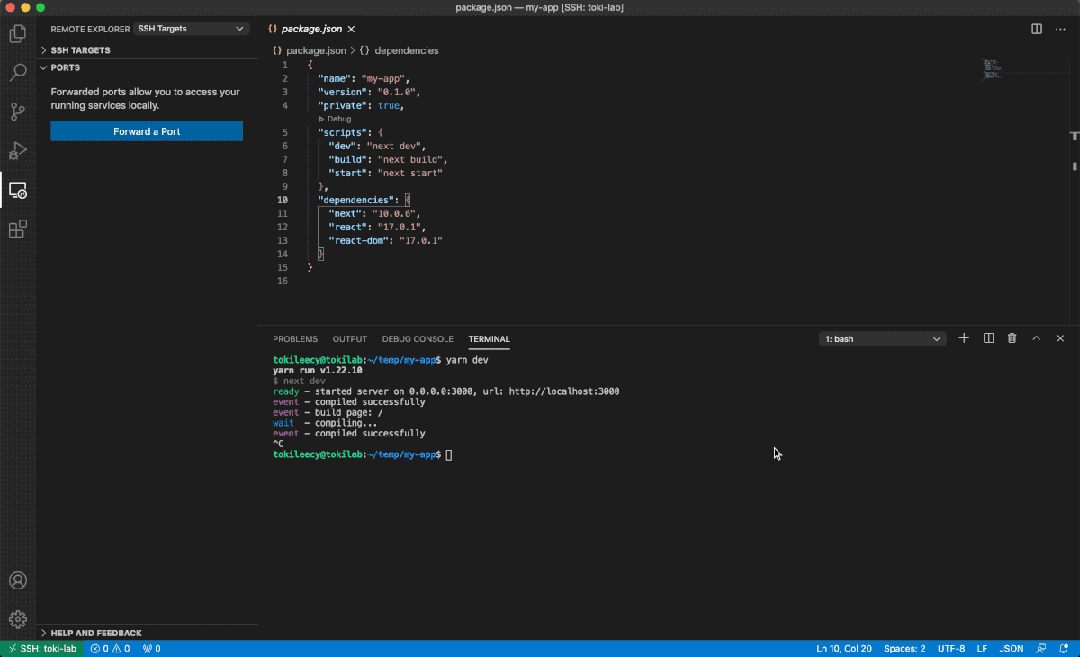
Task: Open the Explorer view in the activity bar
Action: point(17,33)
